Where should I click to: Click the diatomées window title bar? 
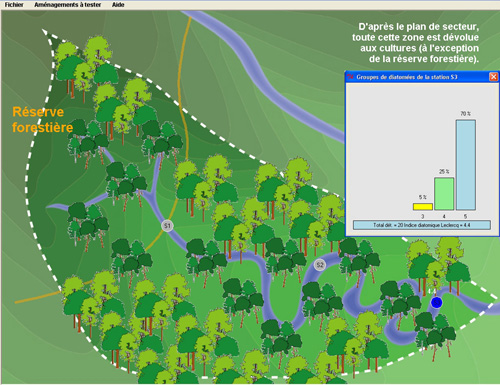[x=417, y=77]
